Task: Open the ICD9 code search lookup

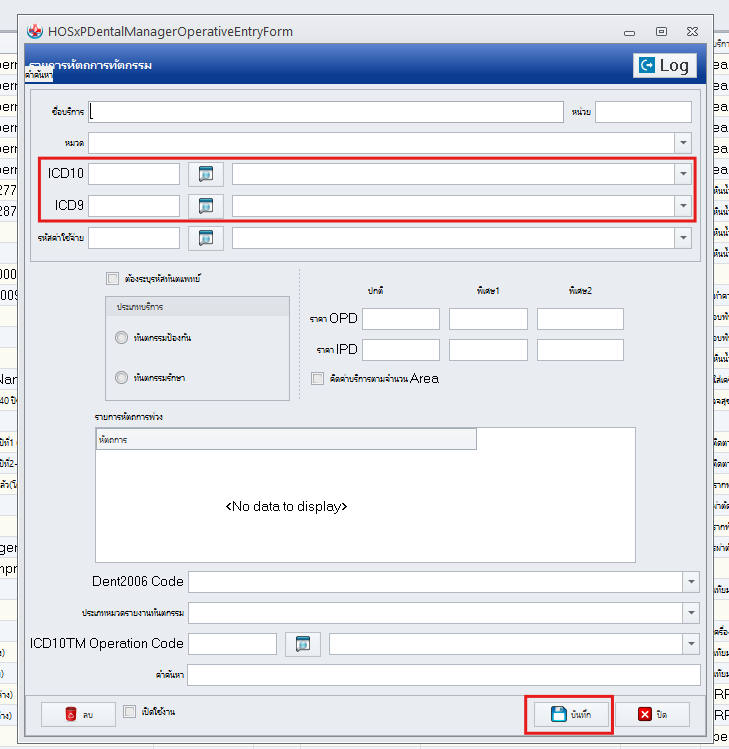Action: pyautogui.click(x=206, y=206)
